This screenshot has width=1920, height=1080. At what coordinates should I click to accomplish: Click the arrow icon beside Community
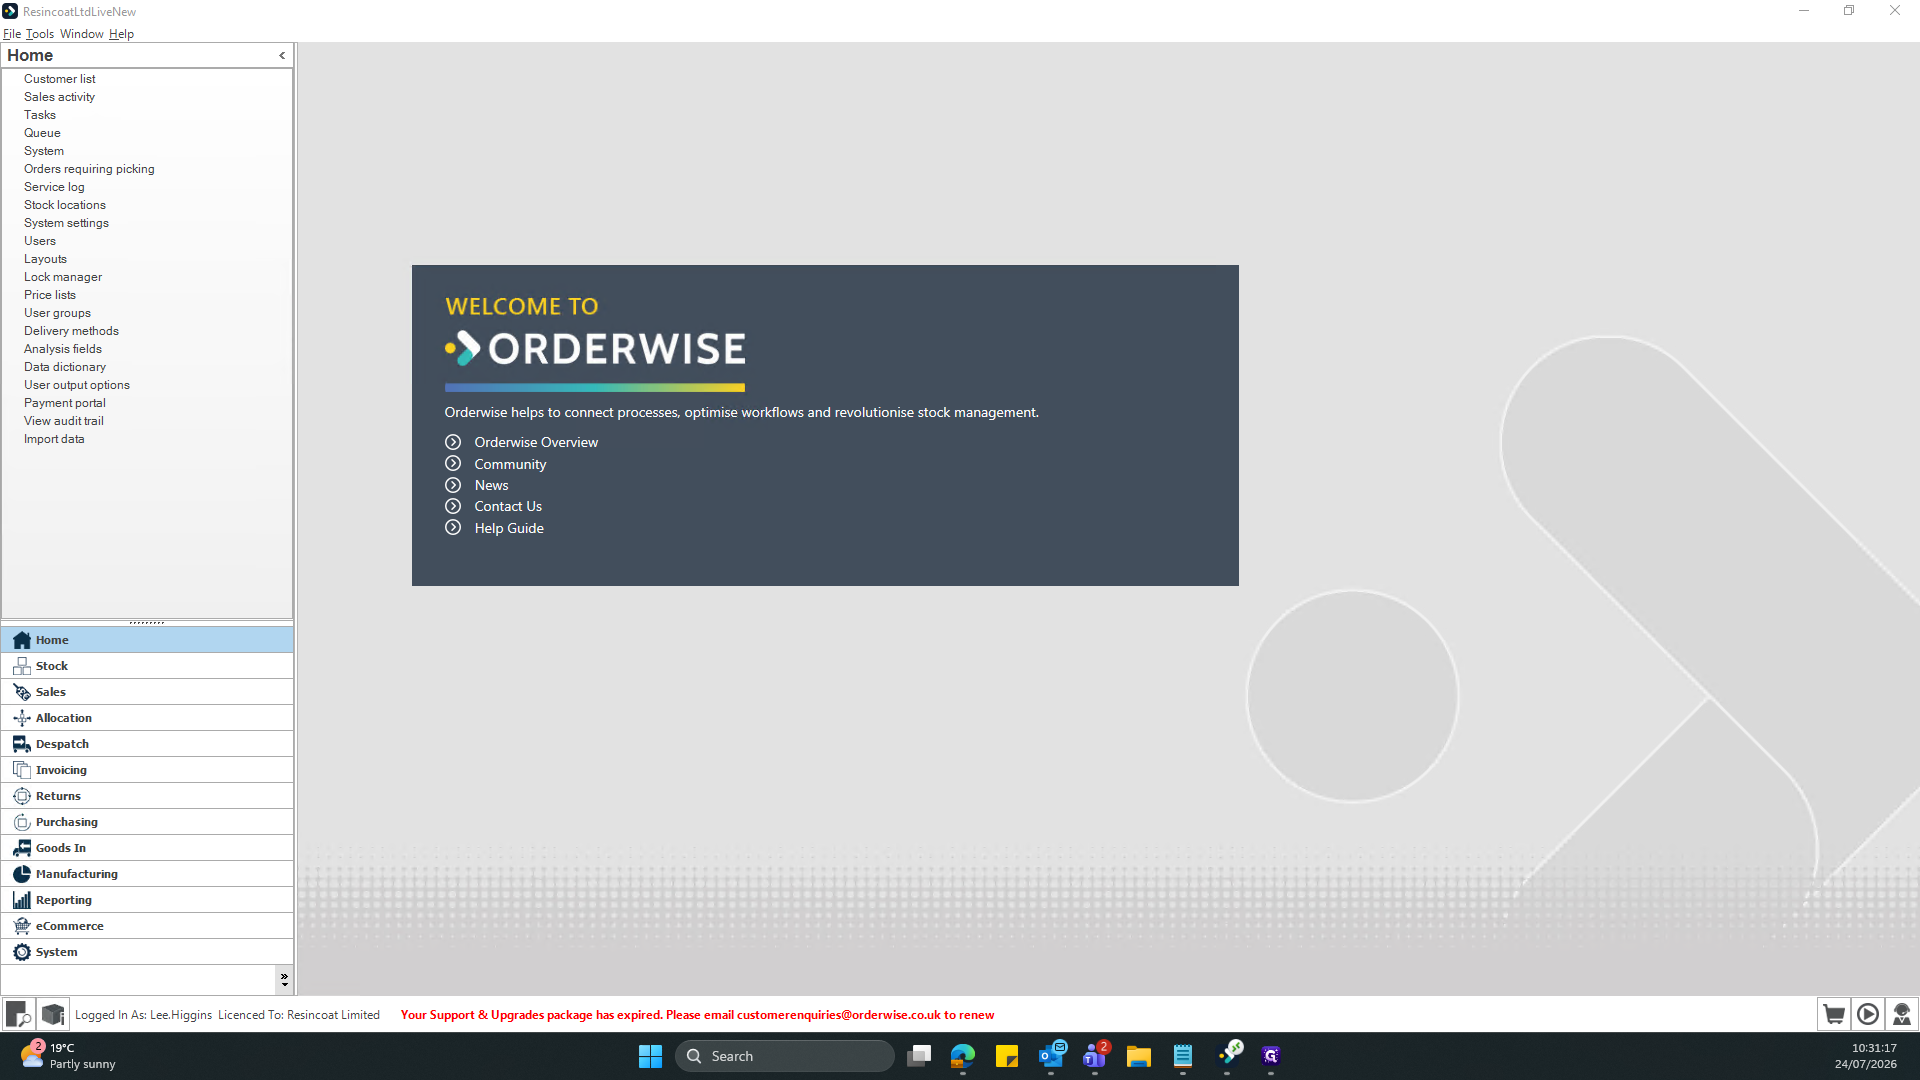(453, 463)
